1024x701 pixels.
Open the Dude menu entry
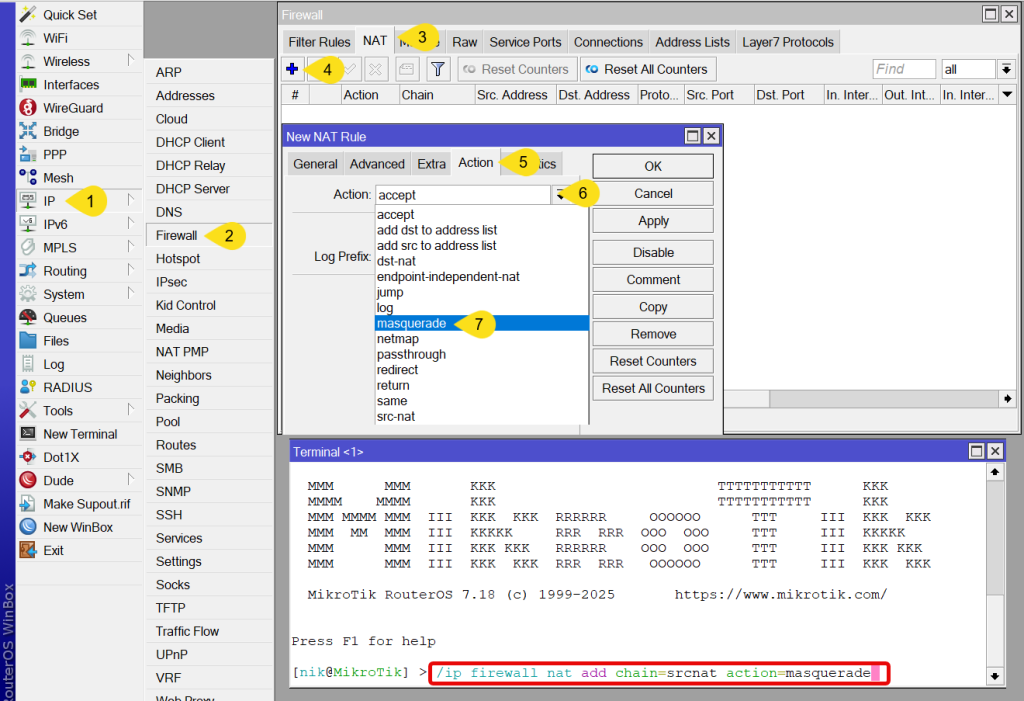pos(58,481)
